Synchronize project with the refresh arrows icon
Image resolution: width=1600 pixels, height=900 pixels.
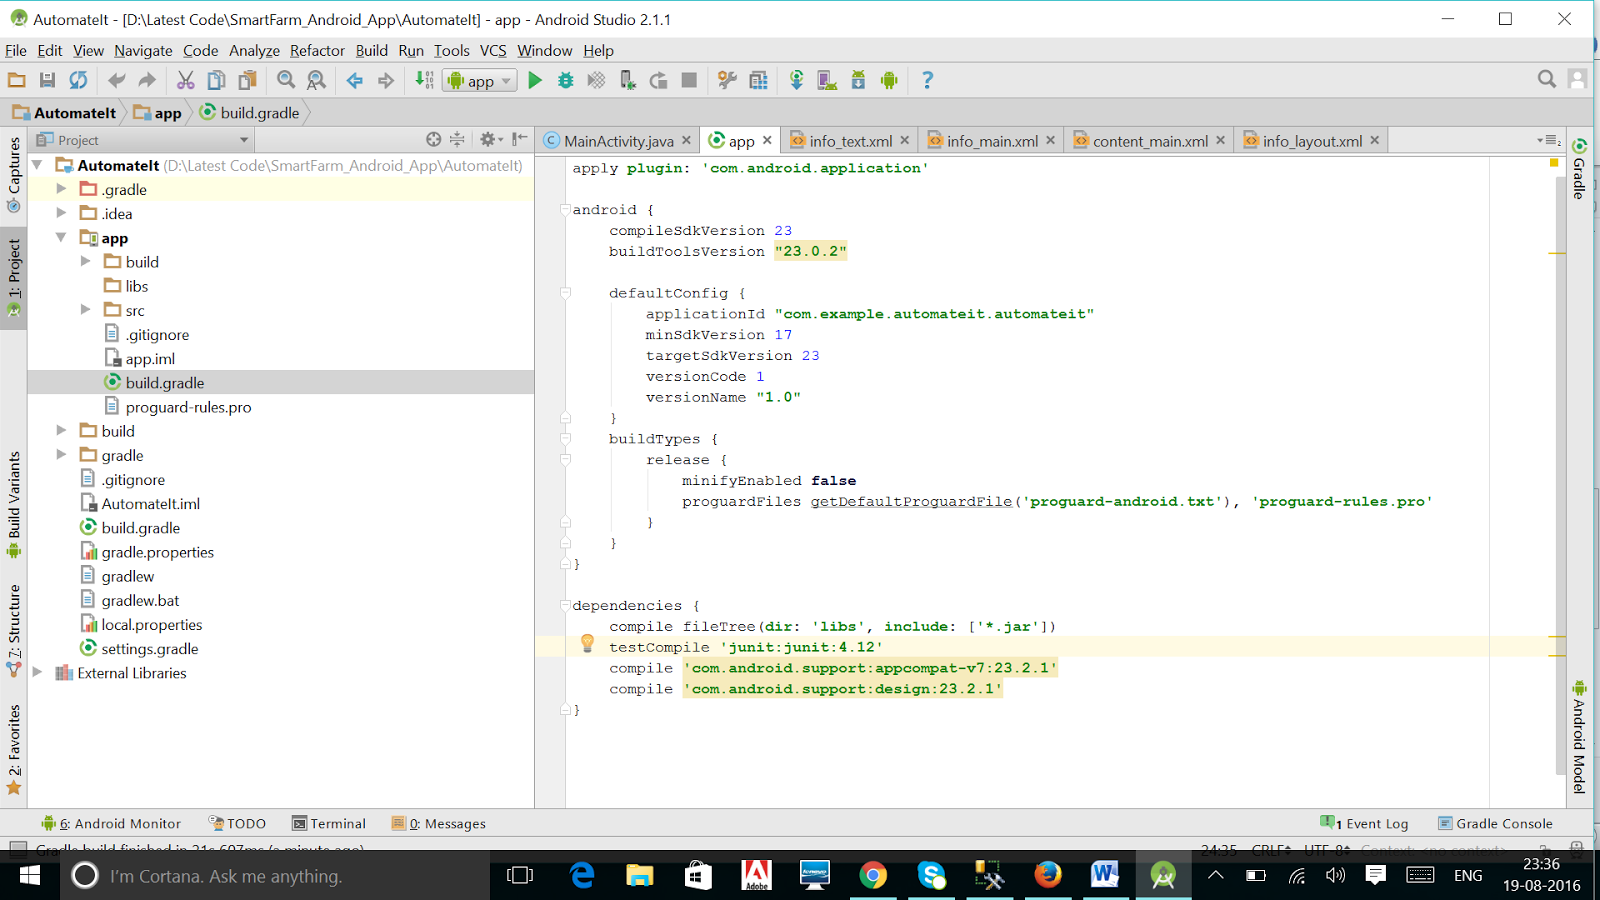(x=78, y=80)
